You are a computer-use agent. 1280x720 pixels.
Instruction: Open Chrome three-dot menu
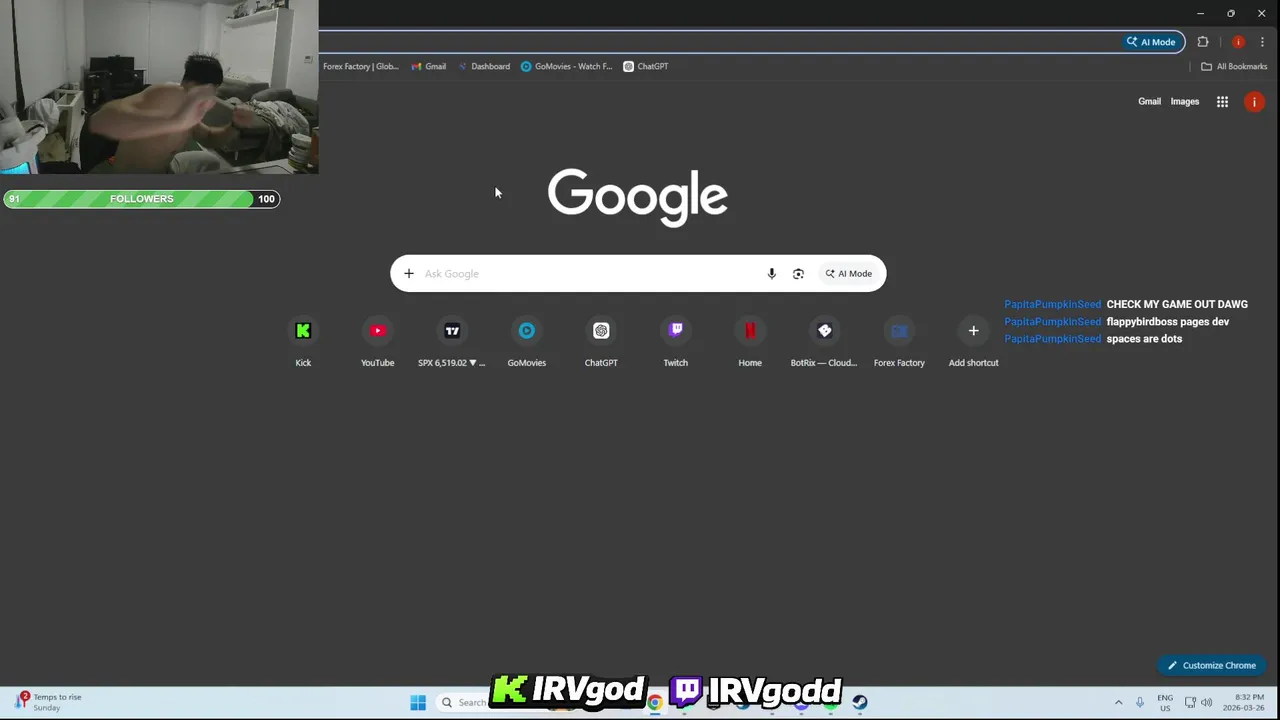tap(1262, 42)
